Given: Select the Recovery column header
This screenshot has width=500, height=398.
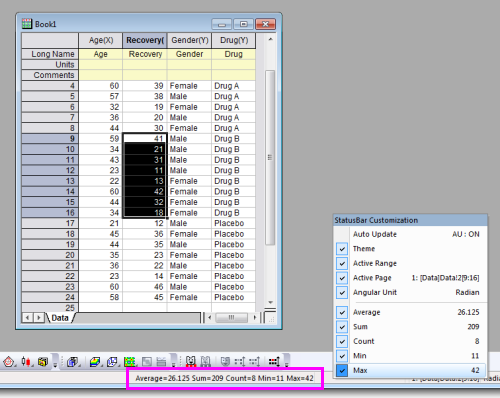Looking at the screenshot, I should click(145, 40).
